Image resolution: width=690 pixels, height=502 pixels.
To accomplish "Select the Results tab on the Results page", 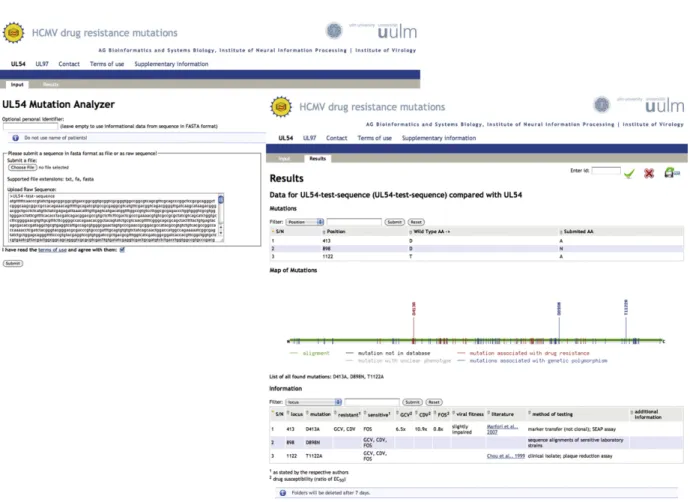I will (x=317, y=159).
